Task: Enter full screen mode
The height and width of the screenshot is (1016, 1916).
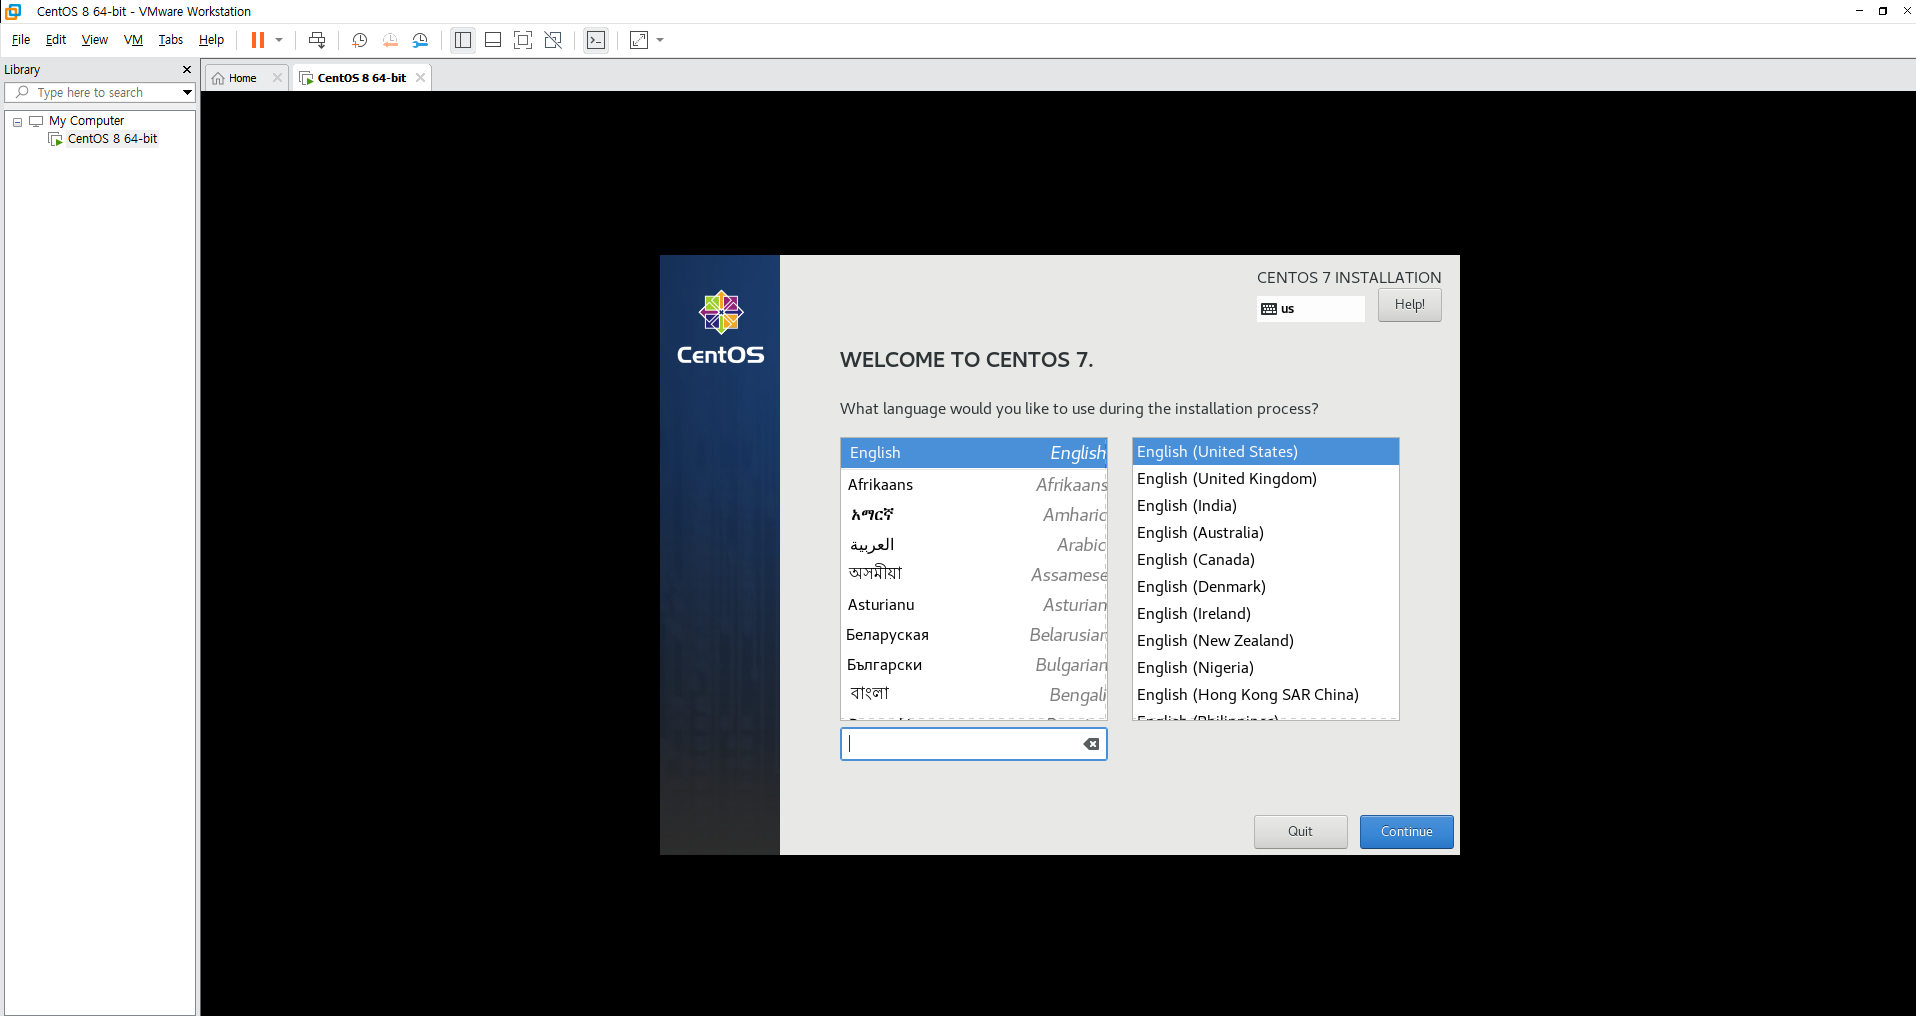Action: pos(523,40)
